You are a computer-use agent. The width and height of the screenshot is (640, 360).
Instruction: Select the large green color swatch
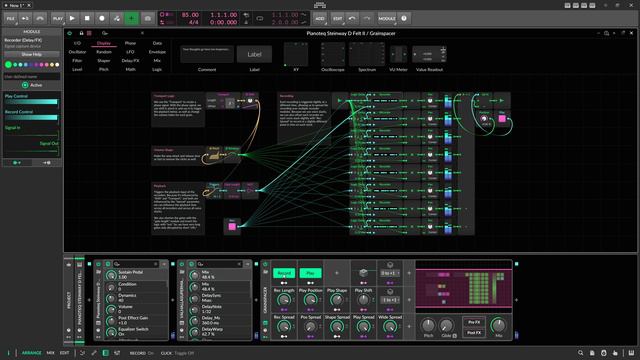point(8,64)
